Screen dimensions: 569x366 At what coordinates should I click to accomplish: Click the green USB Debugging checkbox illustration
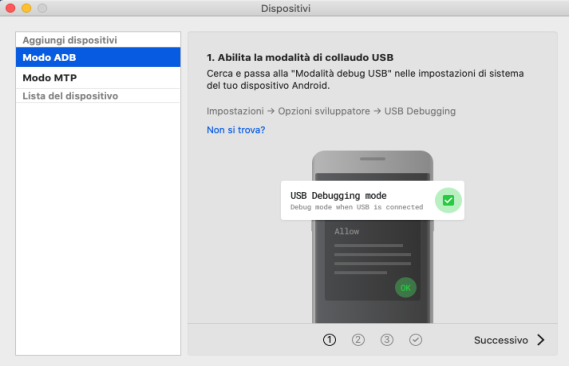(x=448, y=200)
